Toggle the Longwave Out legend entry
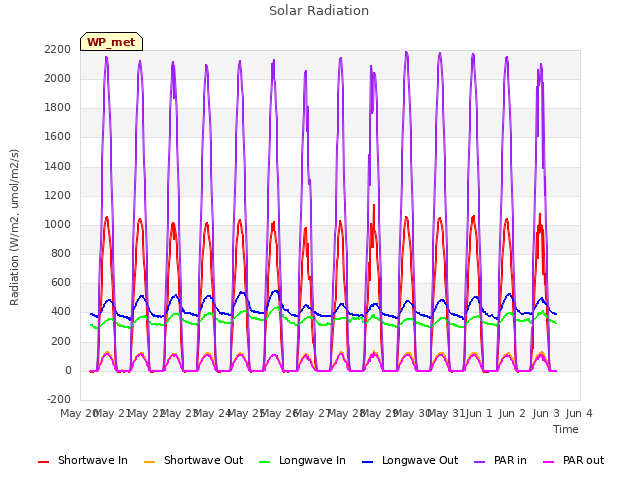 coord(410,460)
